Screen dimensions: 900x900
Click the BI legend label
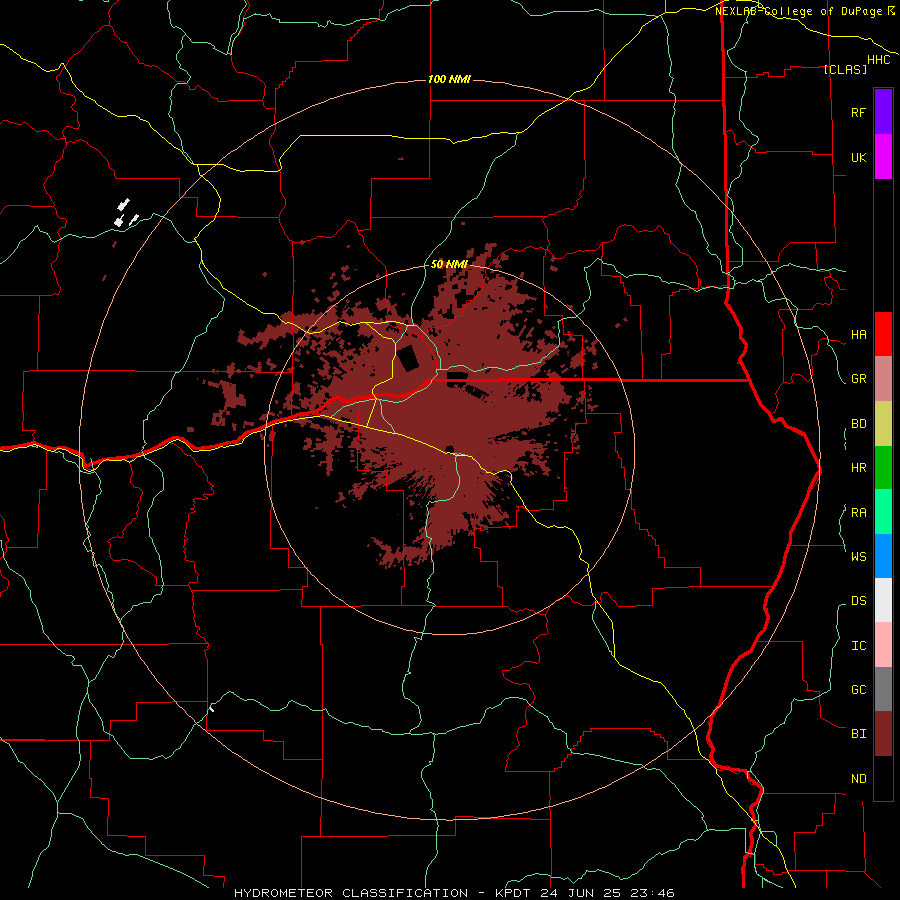click(858, 734)
